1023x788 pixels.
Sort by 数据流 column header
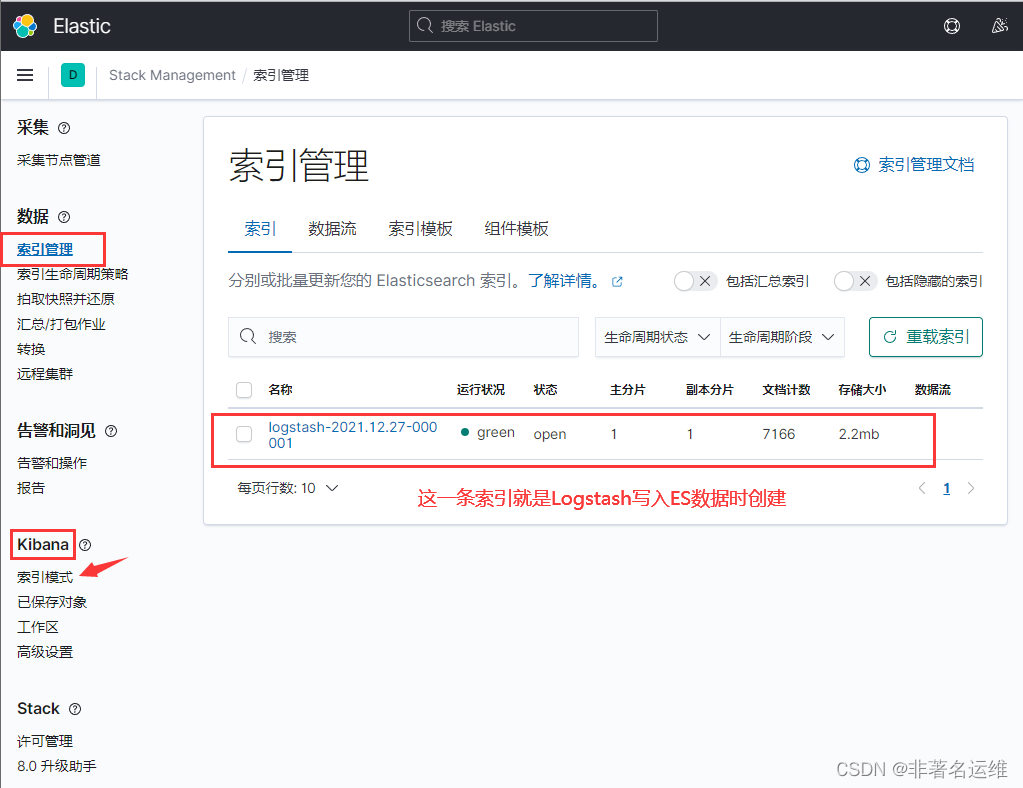click(x=933, y=389)
